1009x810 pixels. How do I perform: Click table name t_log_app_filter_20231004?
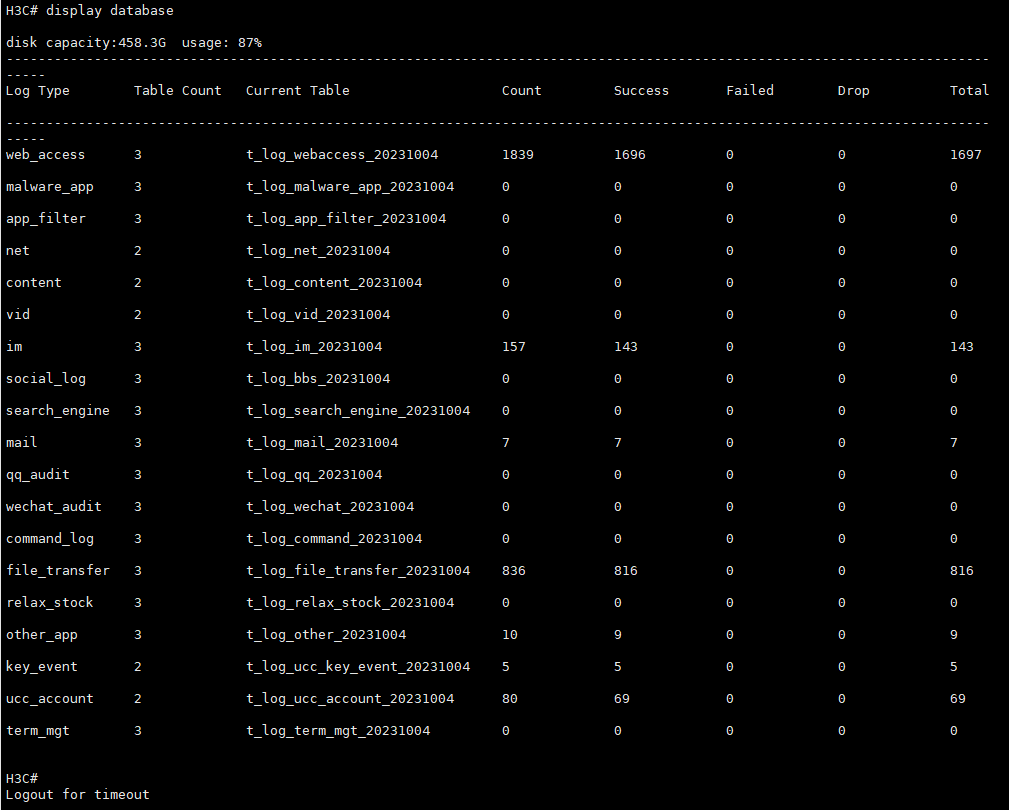(x=346, y=219)
